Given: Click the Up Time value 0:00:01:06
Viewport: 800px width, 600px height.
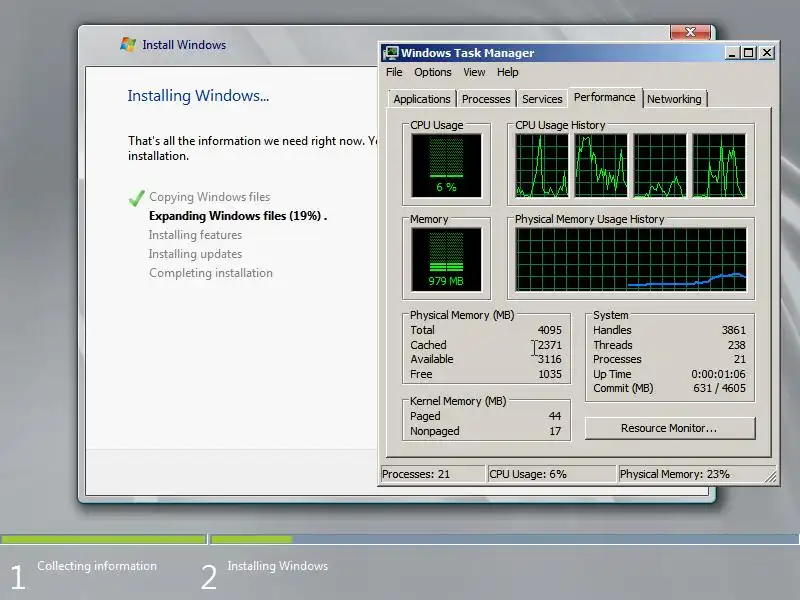Looking at the screenshot, I should coord(718,374).
